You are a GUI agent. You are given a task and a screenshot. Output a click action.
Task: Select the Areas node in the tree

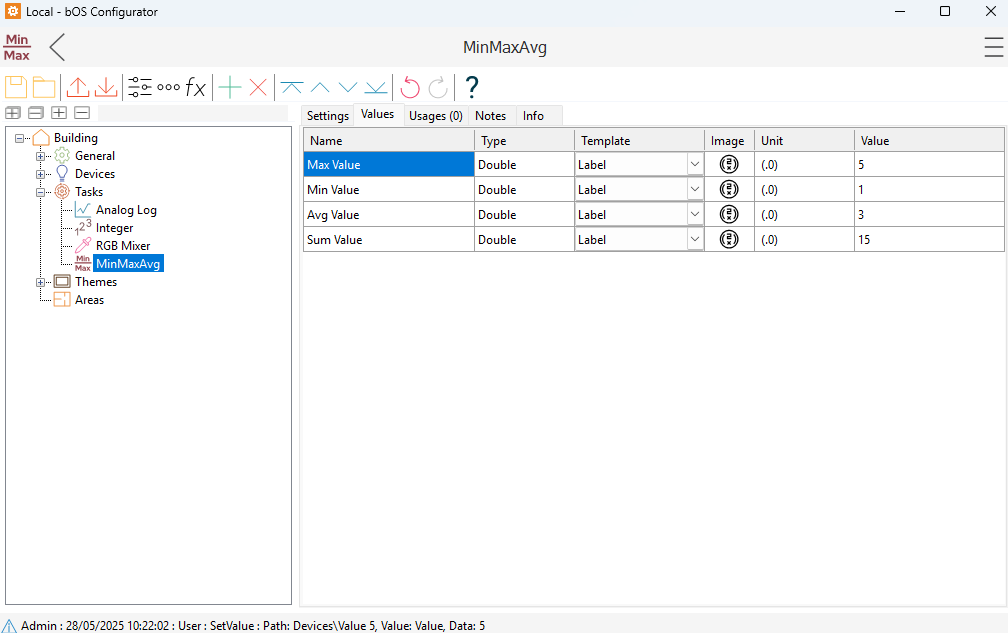89,300
